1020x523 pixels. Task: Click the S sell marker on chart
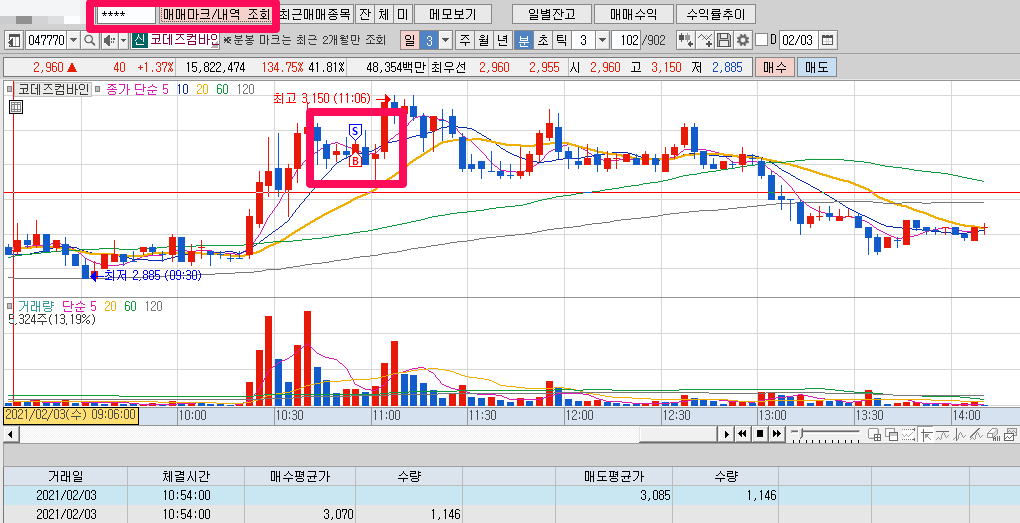(355, 131)
